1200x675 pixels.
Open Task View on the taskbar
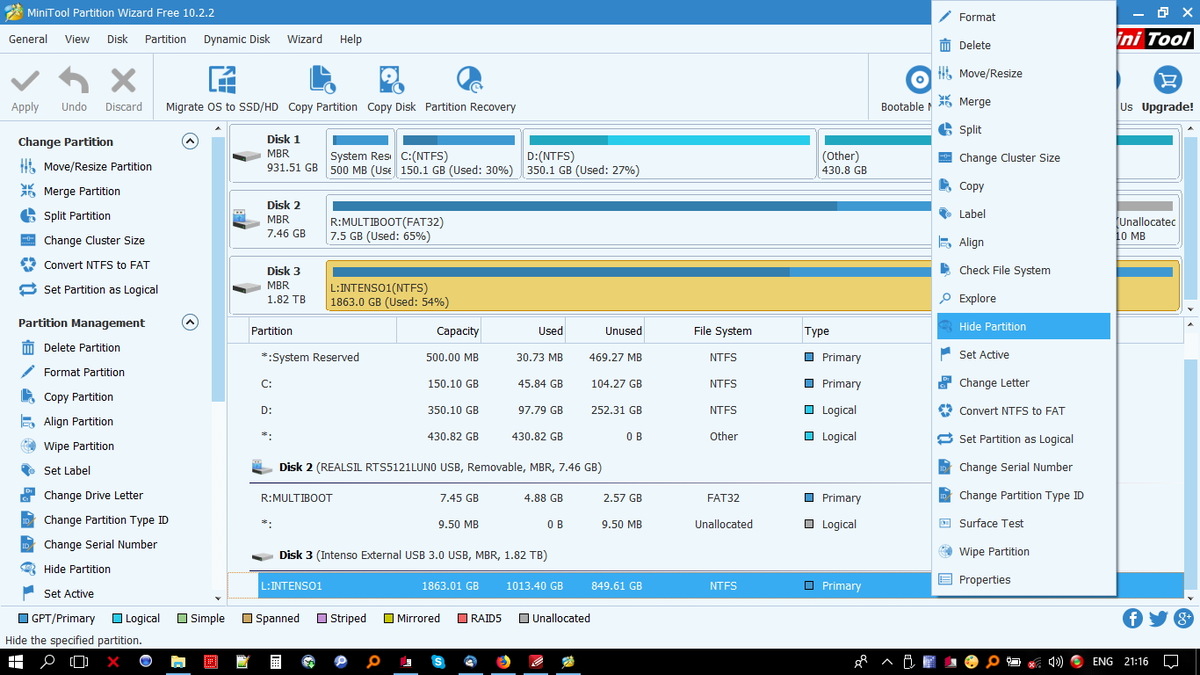coord(79,661)
